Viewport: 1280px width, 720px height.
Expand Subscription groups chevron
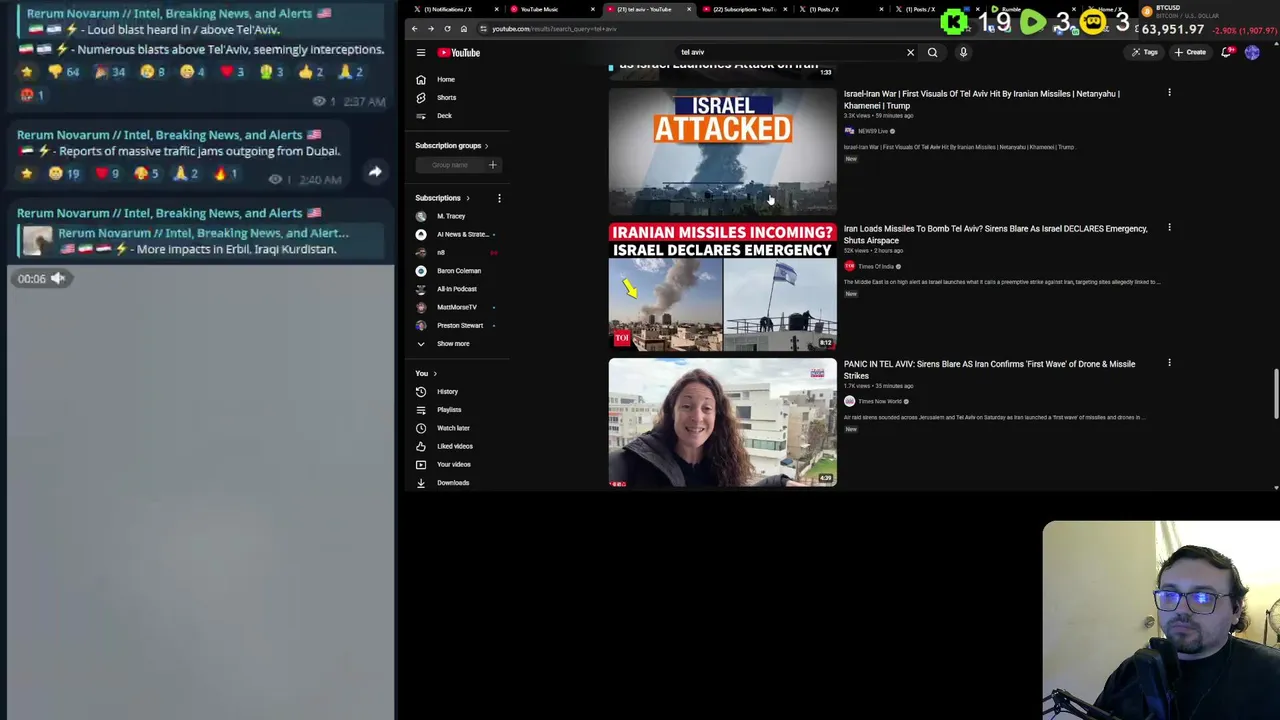click(x=486, y=146)
